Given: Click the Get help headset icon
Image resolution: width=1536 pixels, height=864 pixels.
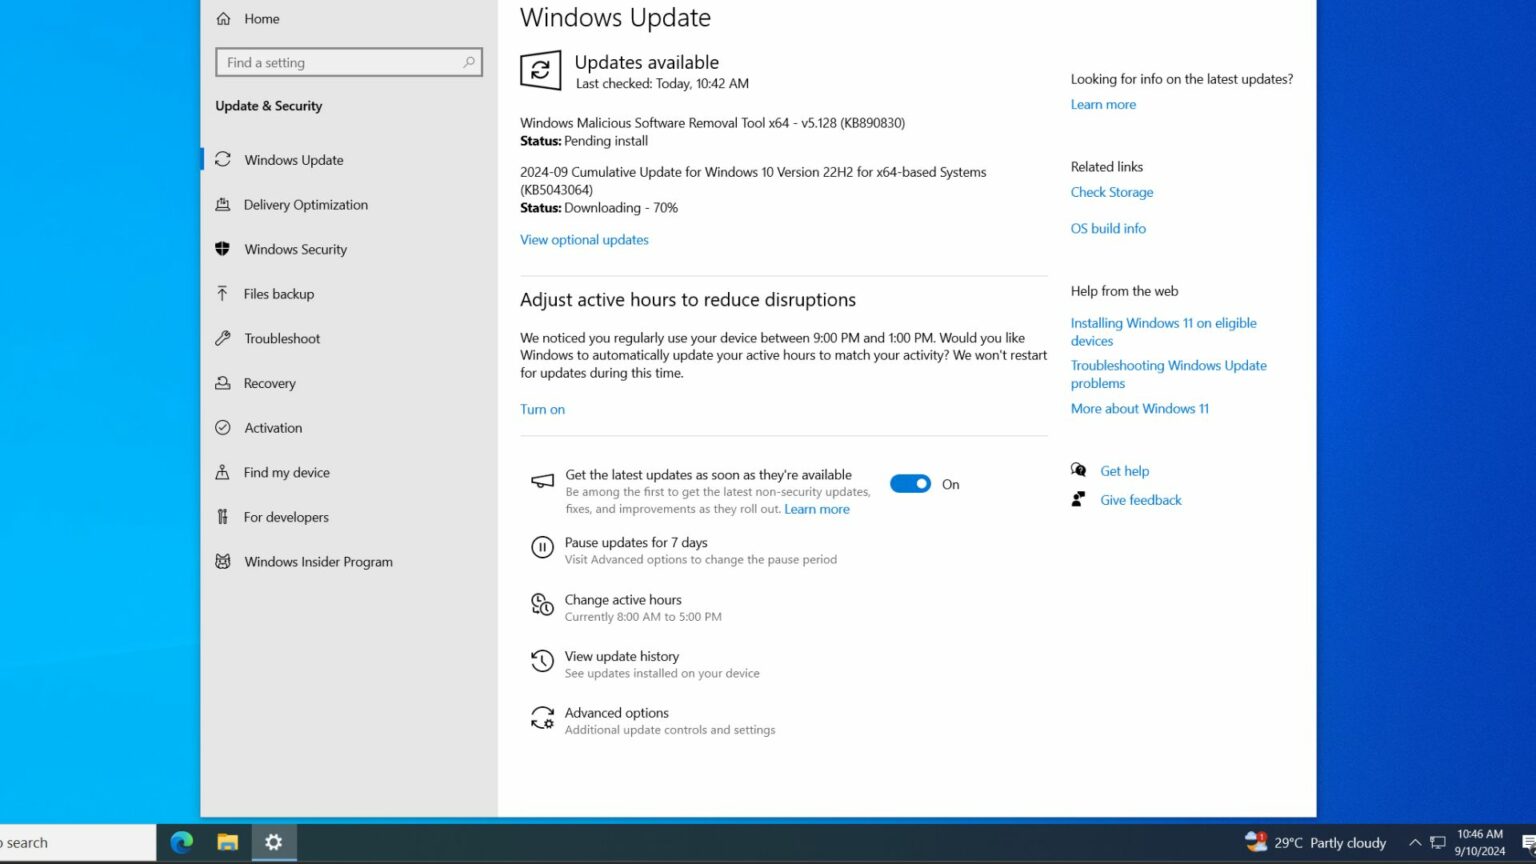Looking at the screenshot, I should point(1079,470).
